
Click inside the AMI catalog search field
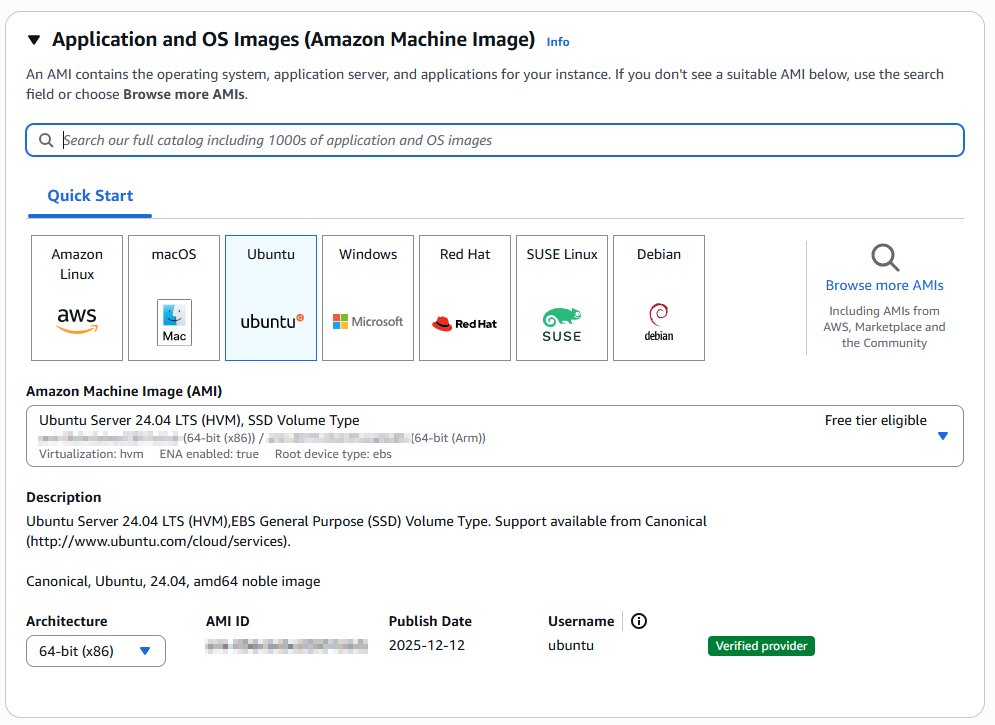point(400,140)
